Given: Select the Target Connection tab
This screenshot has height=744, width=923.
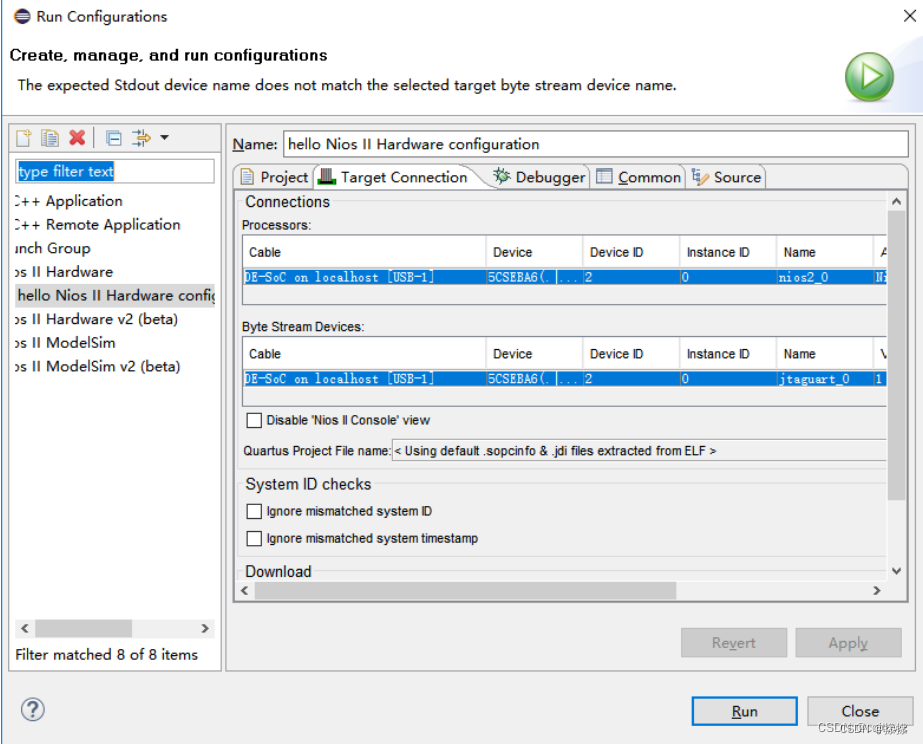Looking at the screenshot, I should (393, 177).
